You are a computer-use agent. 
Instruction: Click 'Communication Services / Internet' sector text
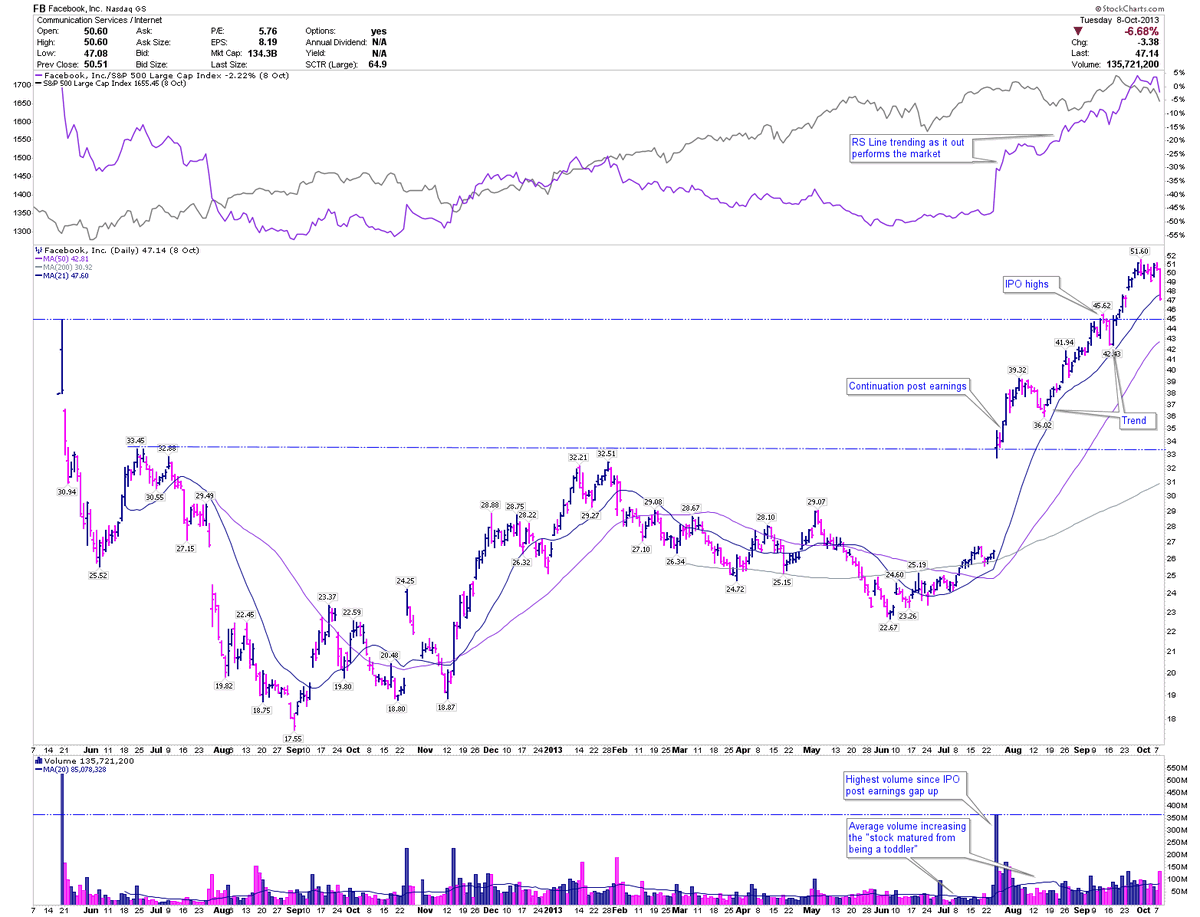100,19
